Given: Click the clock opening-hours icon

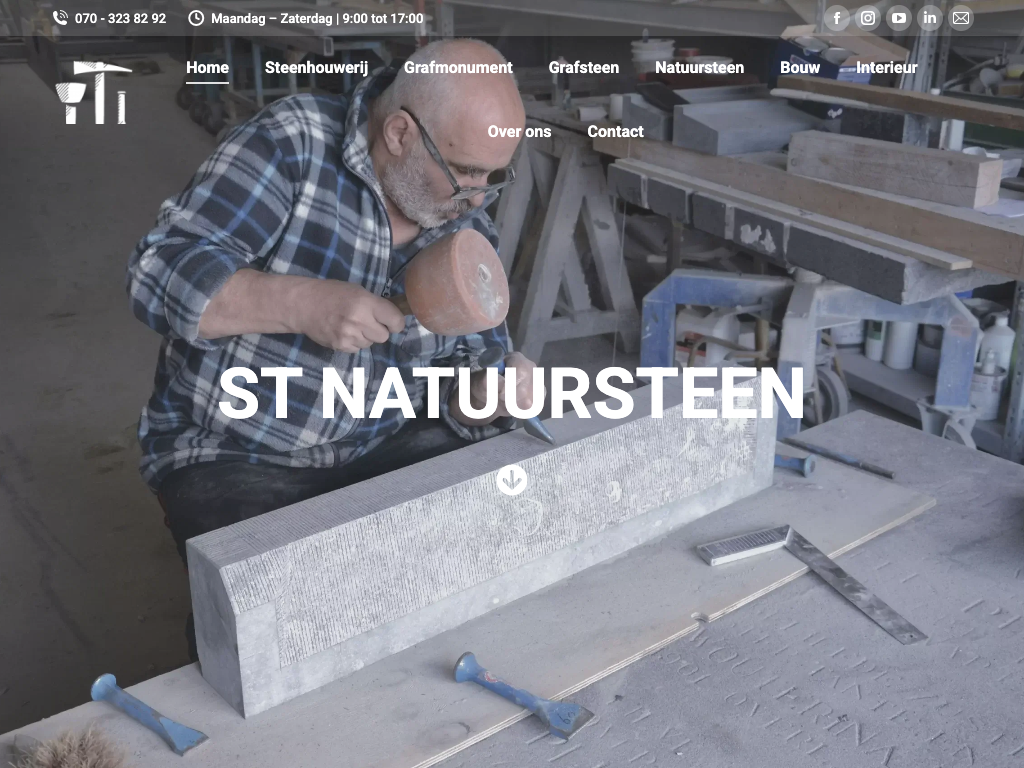Looking at the screenshot, I should coord(196,18).
